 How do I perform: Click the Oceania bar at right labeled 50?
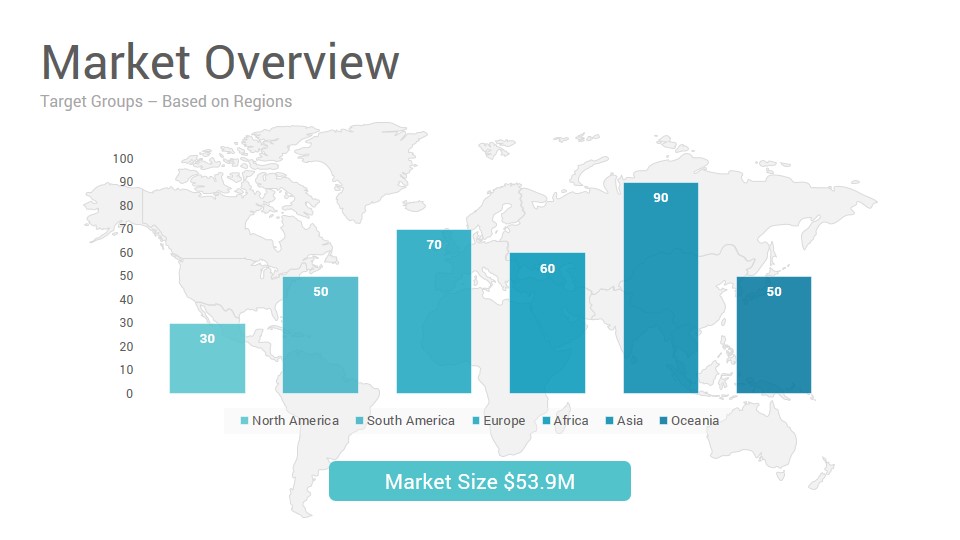coord(774,335)
